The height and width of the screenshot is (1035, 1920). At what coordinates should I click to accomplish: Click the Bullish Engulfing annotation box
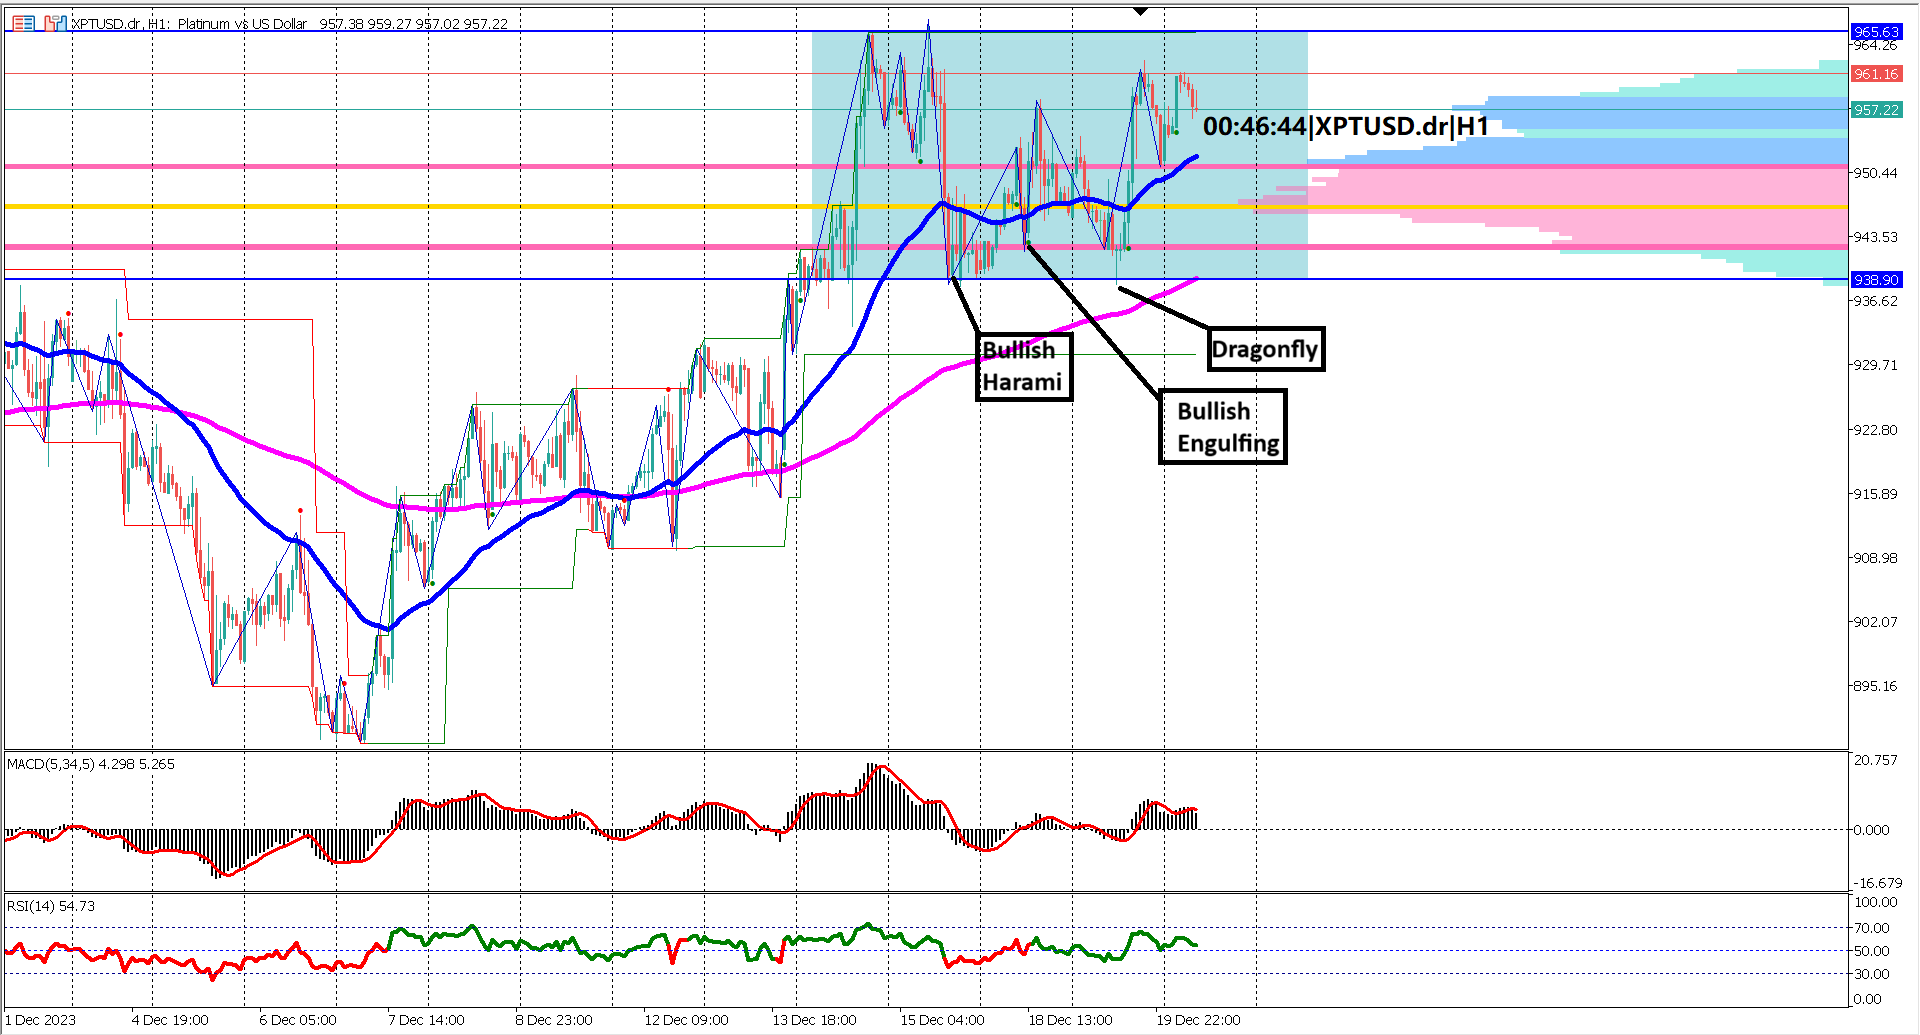[x=1222, y=426]
